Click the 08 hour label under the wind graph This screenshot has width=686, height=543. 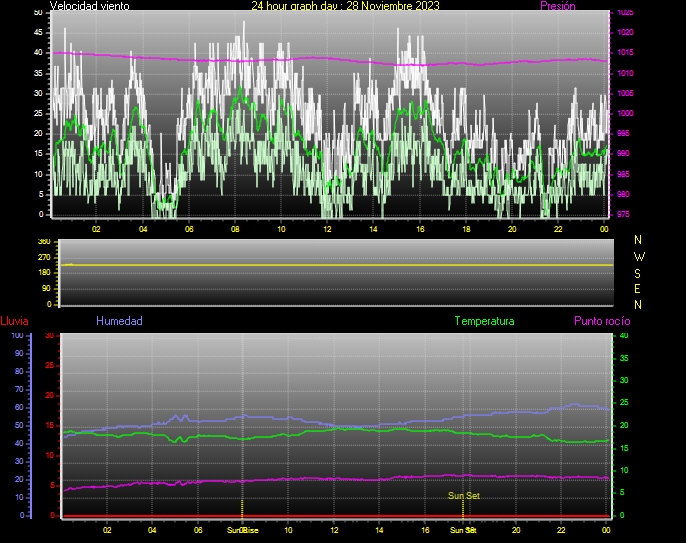(235, 229)
